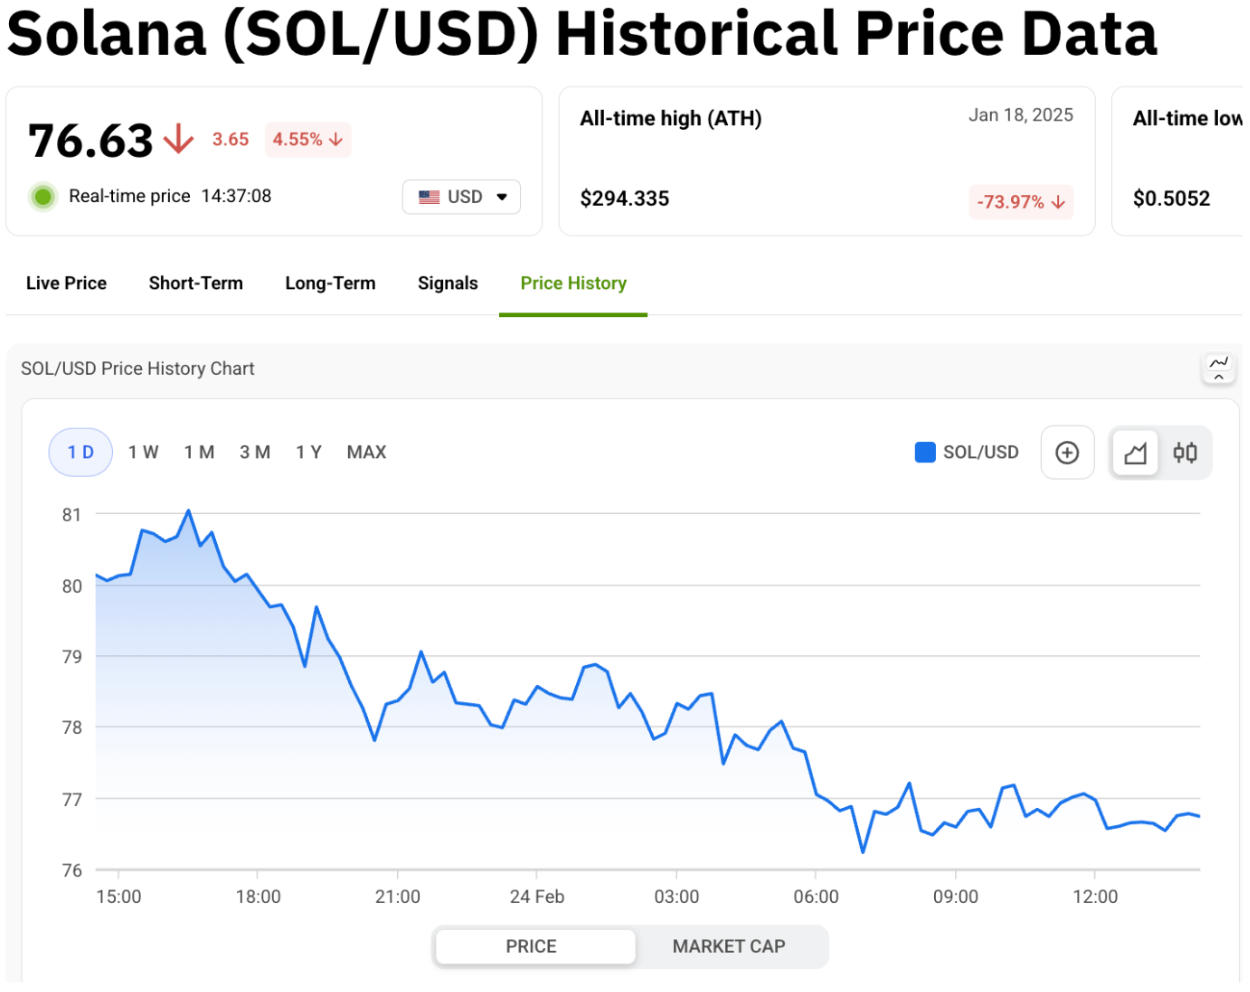
Task: Click the zoom-in circle icon on the chart
Action: [1067, 452]
